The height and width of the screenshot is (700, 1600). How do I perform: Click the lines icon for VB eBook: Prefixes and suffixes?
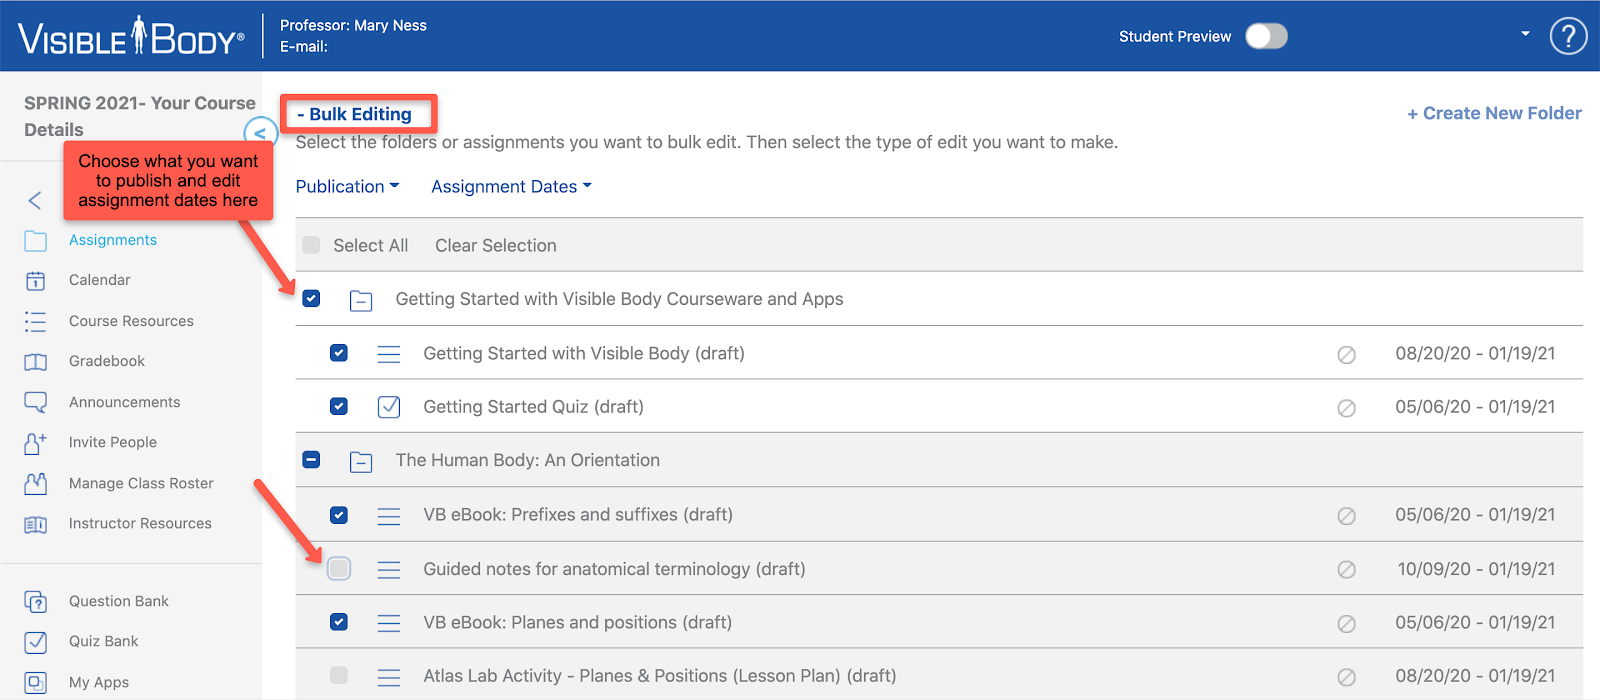coord(389,515)
